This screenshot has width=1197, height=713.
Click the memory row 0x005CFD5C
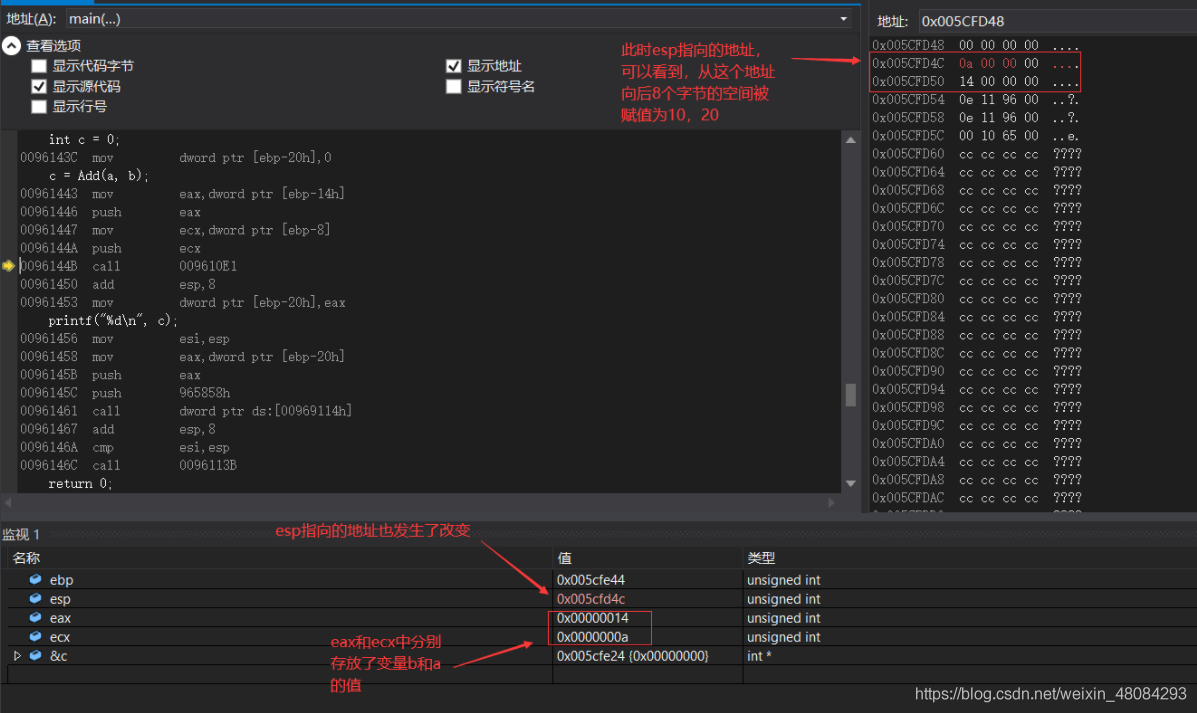click(976, 136)
